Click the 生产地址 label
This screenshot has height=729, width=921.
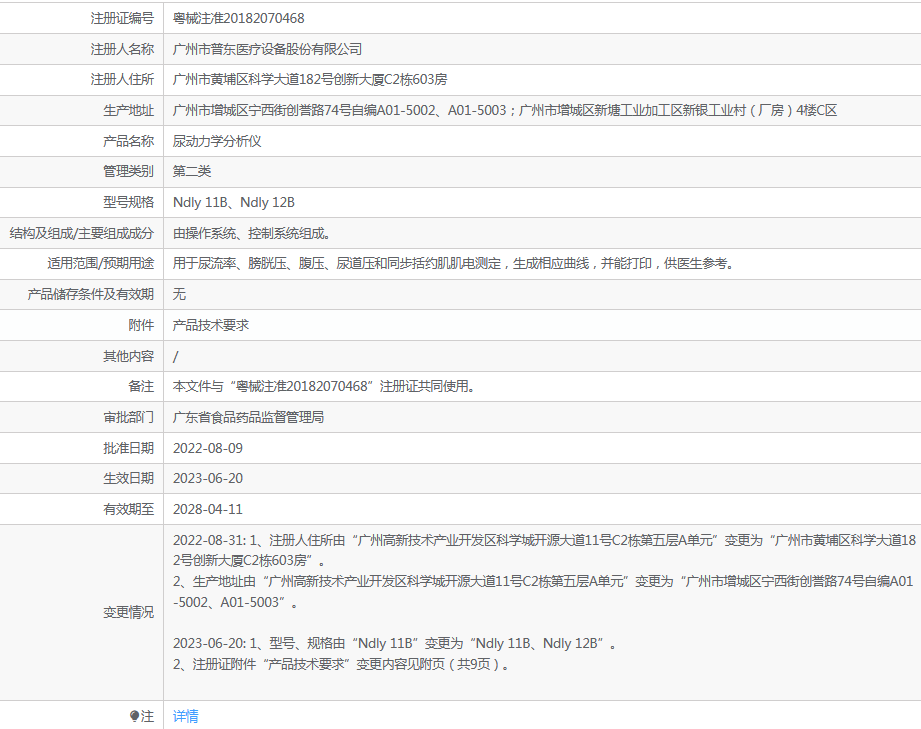[x=129, y=110]
